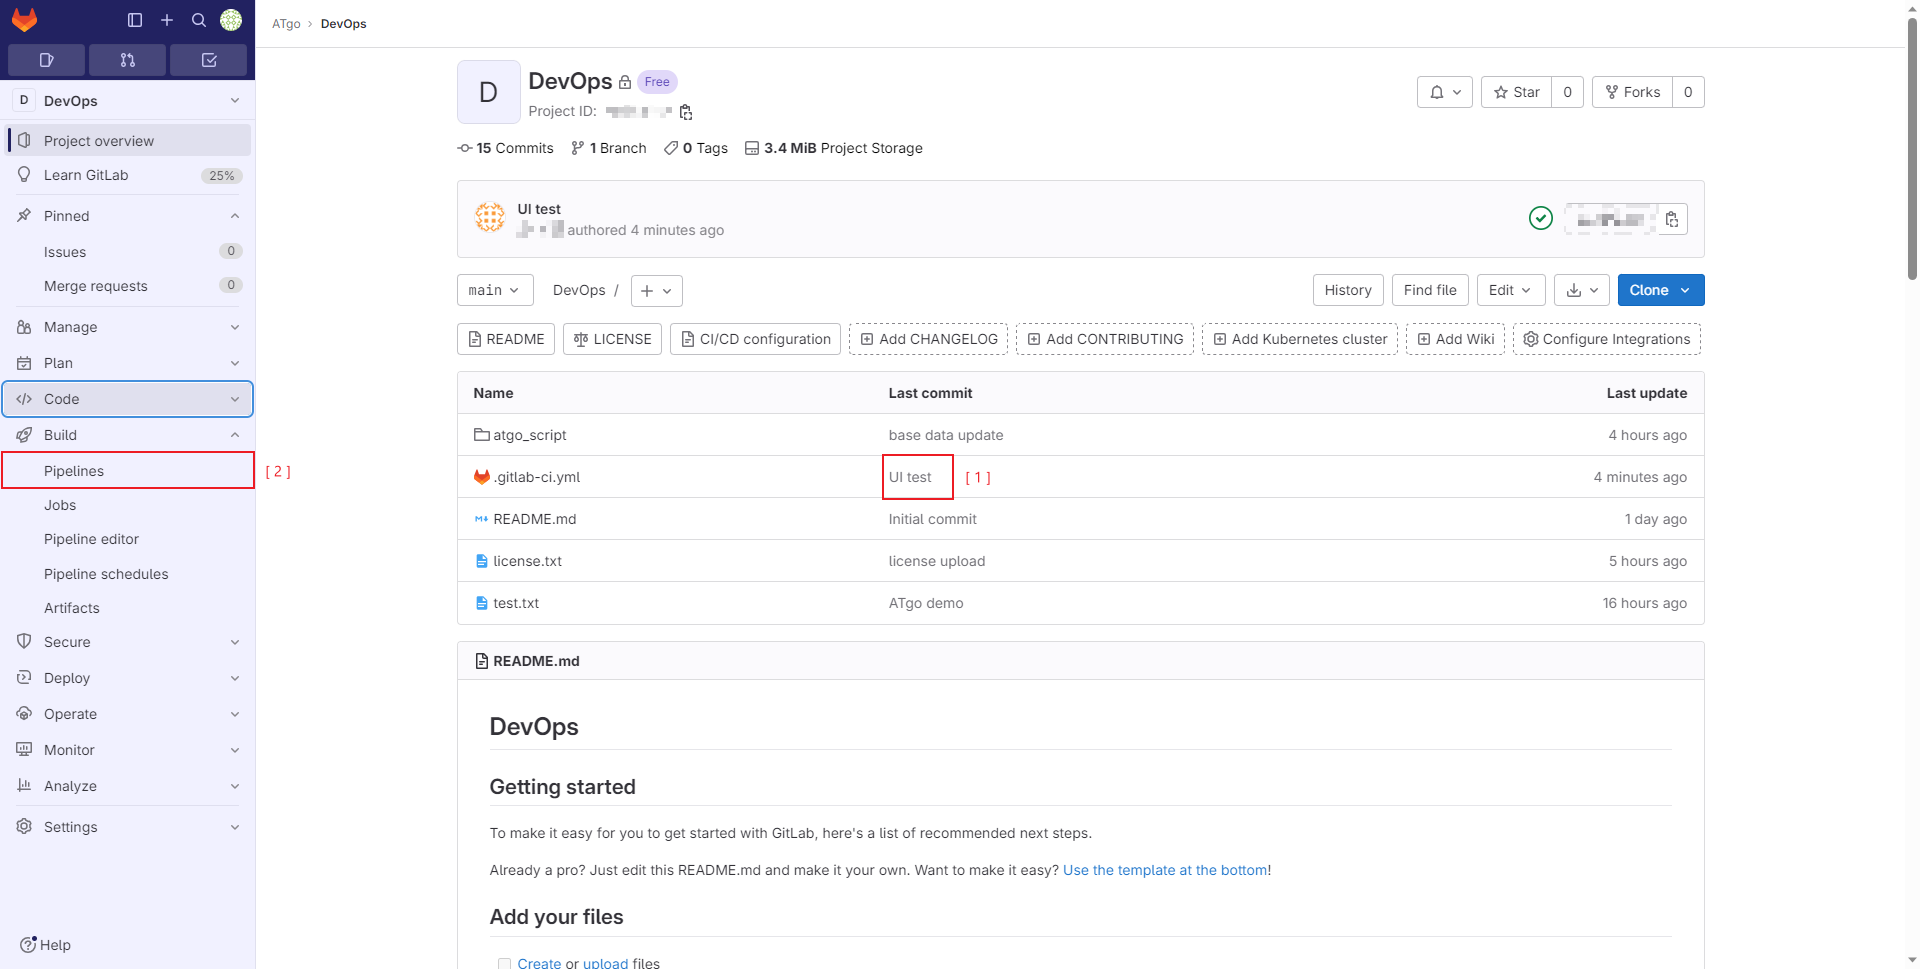Open Issues in sidebar
The height and width of the screenshot is (969, 1920).
pos(128,252)
